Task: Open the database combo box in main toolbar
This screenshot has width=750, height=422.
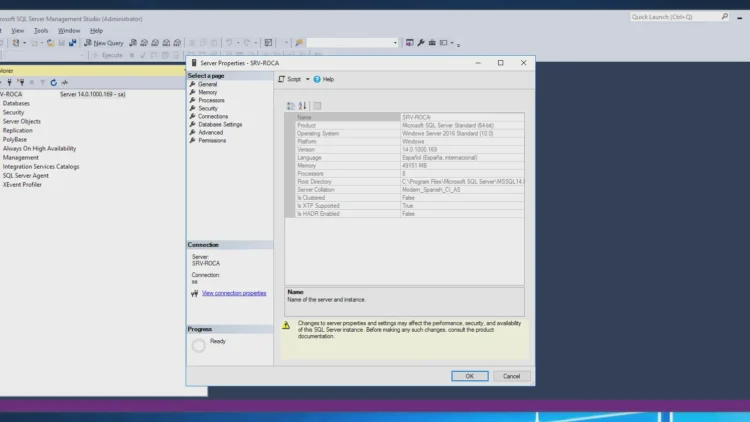Action: click(x=352, y=43)
